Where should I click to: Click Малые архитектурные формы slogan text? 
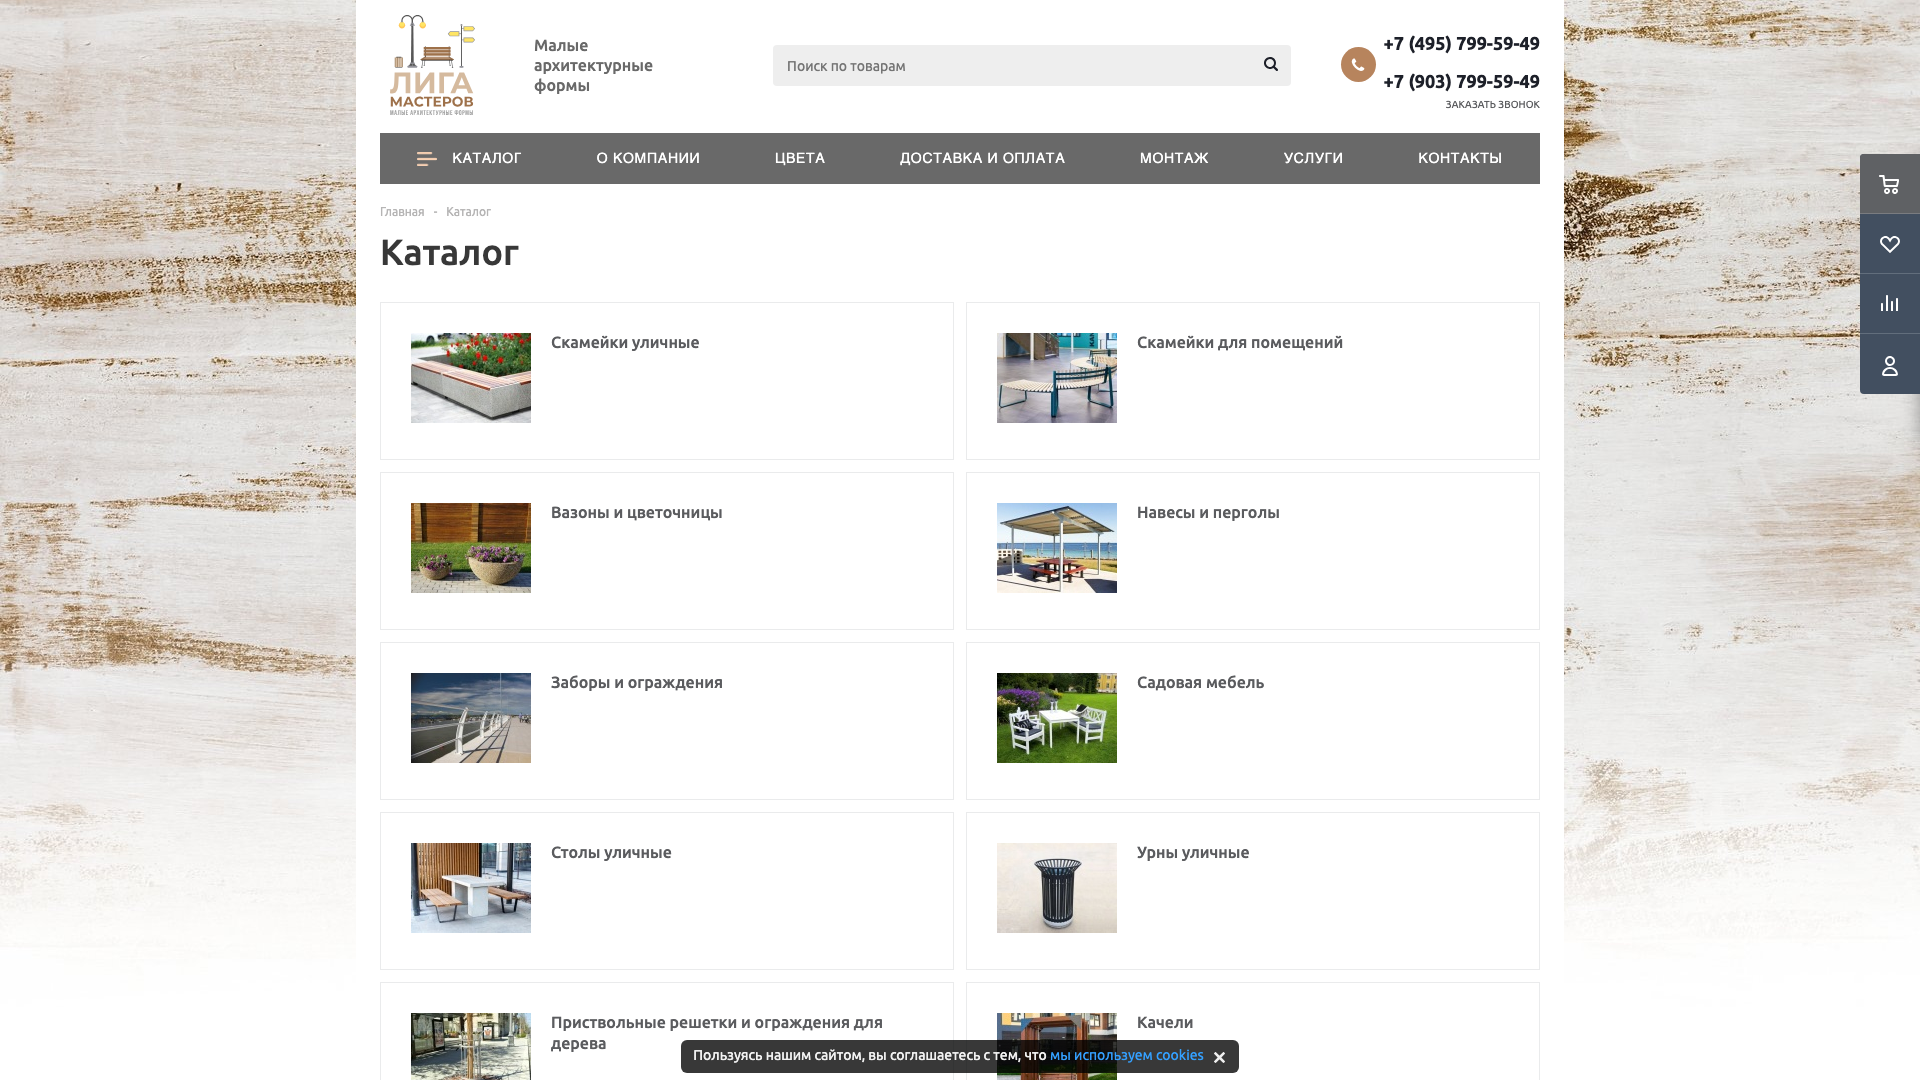pos(593,66)
